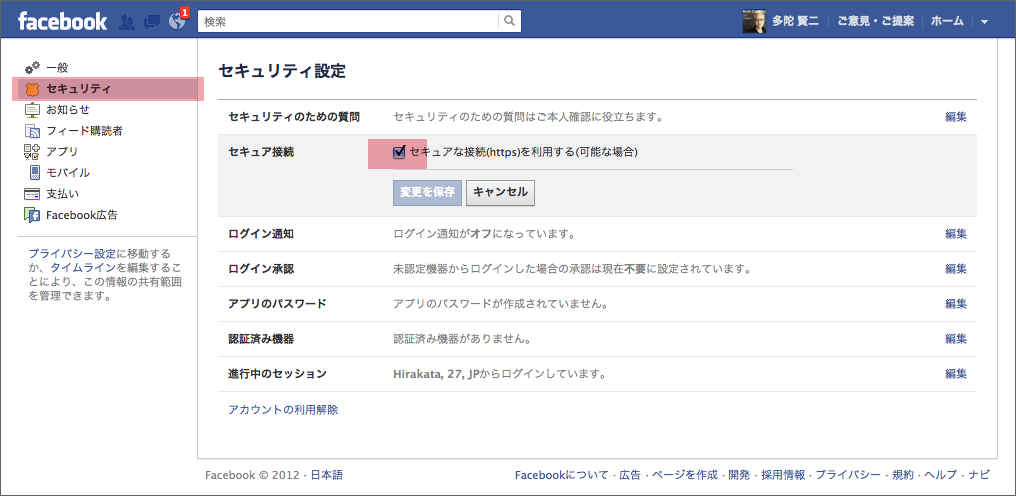Edit 認証済み機器 row
The width and height of the screenshot is (1016, 496).
[956, 339]
